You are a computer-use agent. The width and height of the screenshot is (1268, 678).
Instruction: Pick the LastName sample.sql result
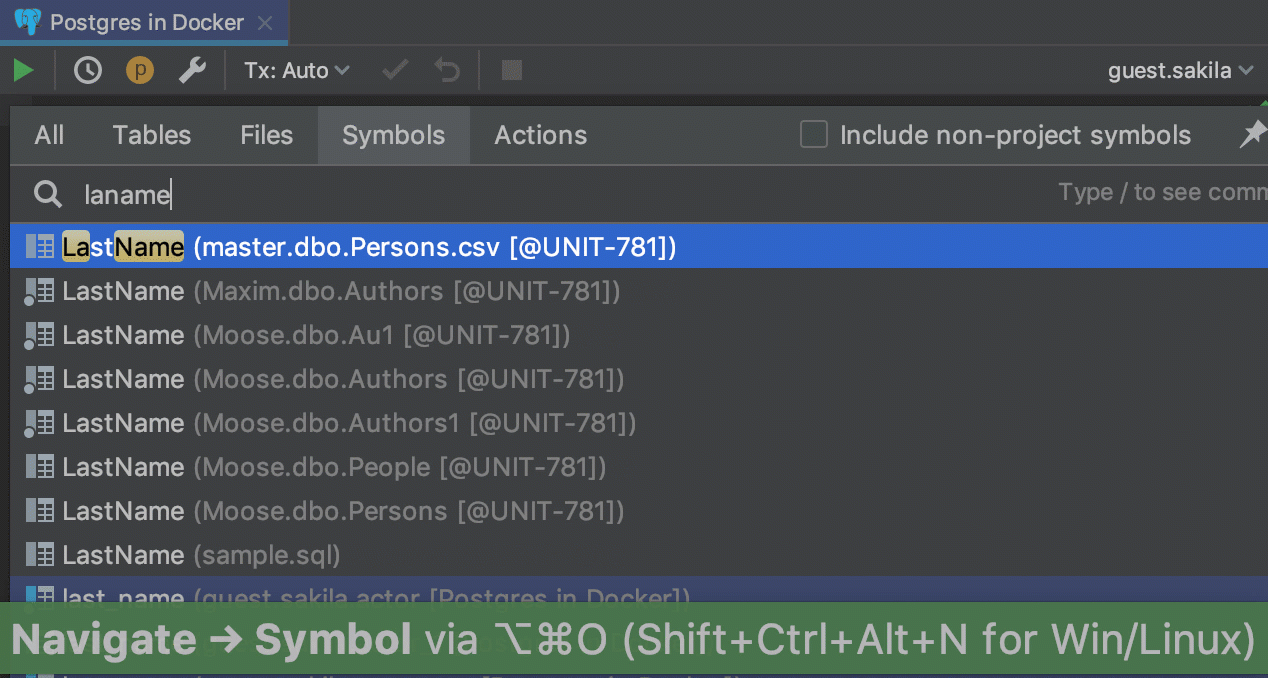pyautogui.click(x=200, y=555)
